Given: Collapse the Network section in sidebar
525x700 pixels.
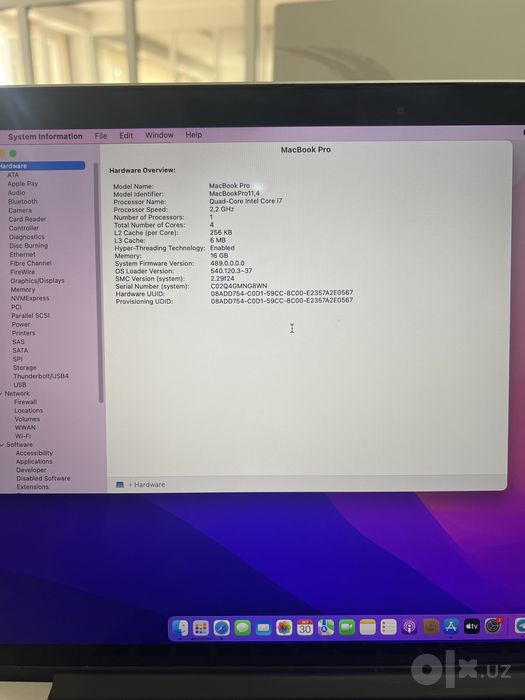Looking at the screenshot, I should (x=2, y=393).
